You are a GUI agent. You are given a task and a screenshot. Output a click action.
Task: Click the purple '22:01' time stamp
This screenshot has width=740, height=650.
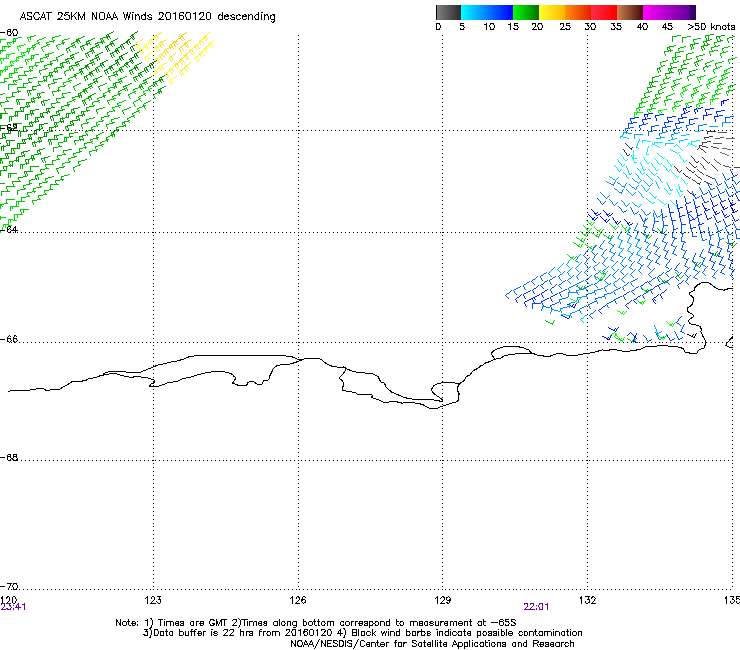click(x=536, y=607)
